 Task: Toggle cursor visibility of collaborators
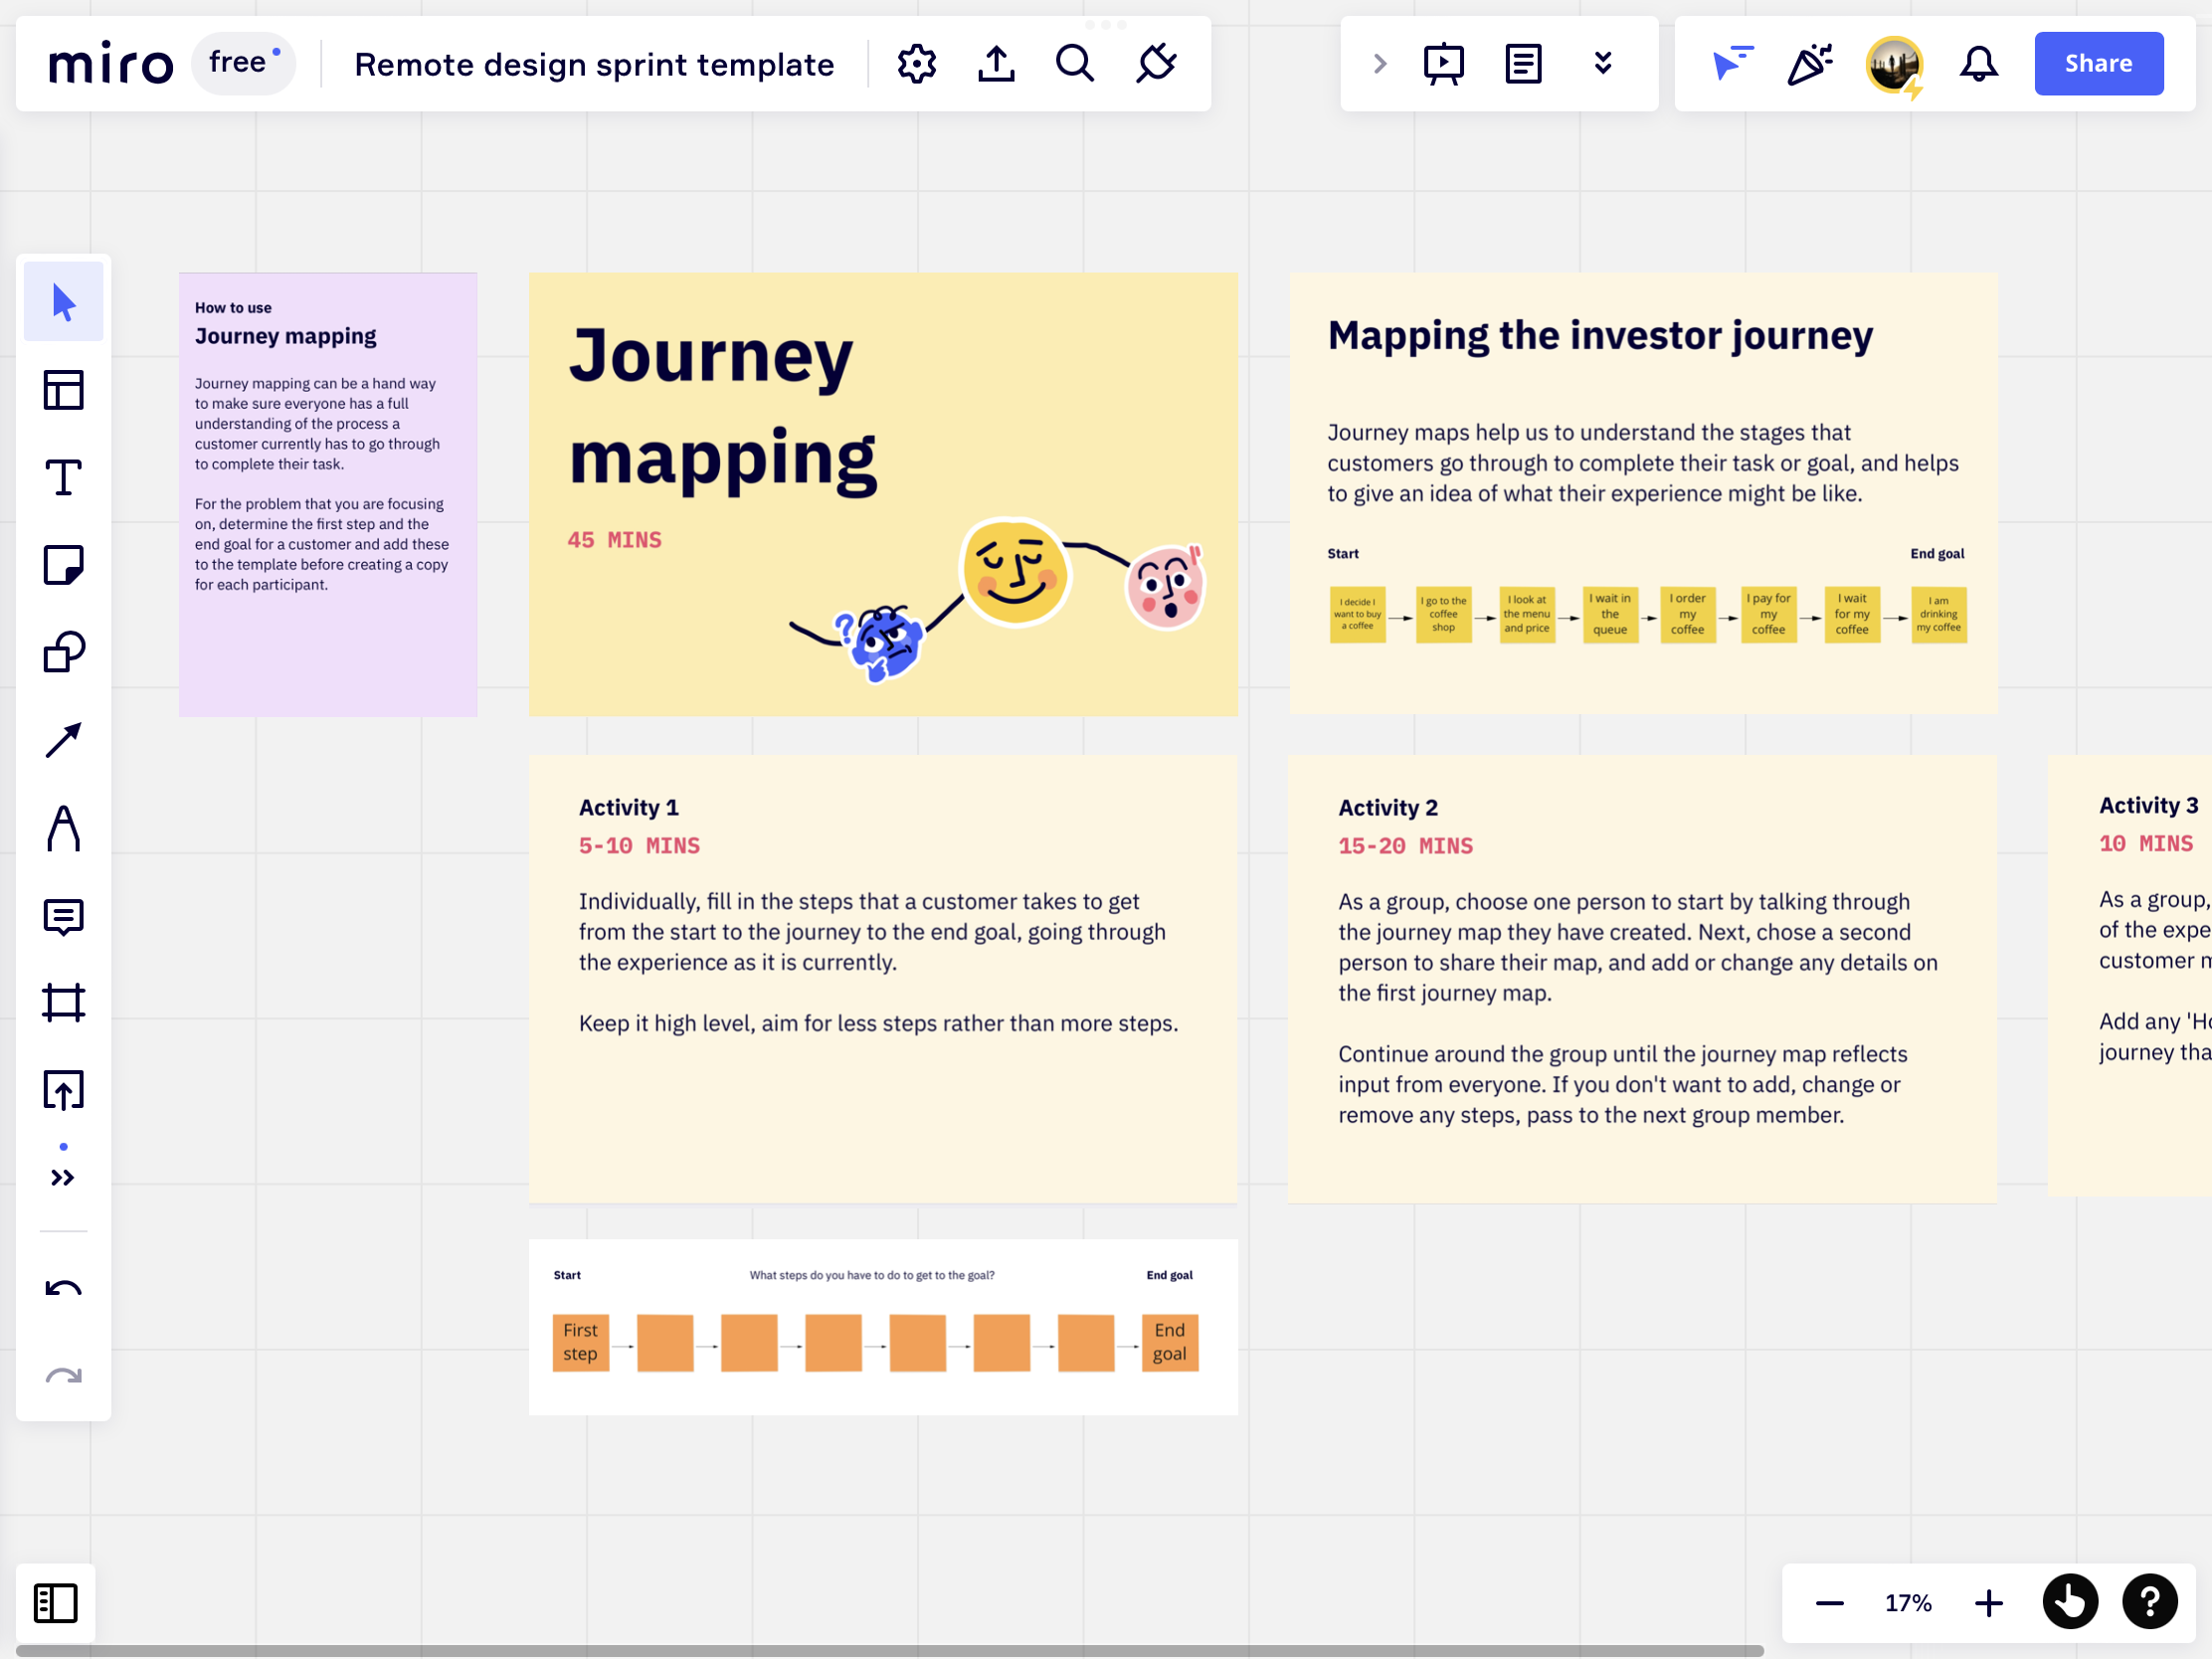pos(1732,64)
